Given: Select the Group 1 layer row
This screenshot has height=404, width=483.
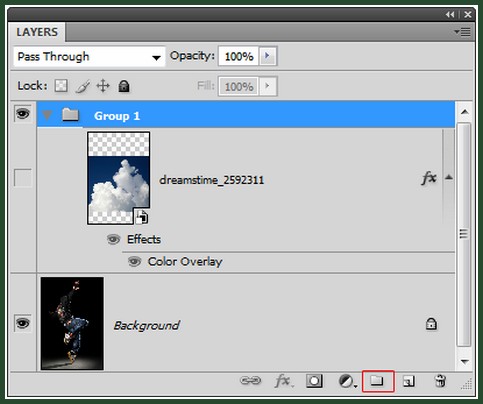Looking at the screenshot, I should tap(246, 115).
